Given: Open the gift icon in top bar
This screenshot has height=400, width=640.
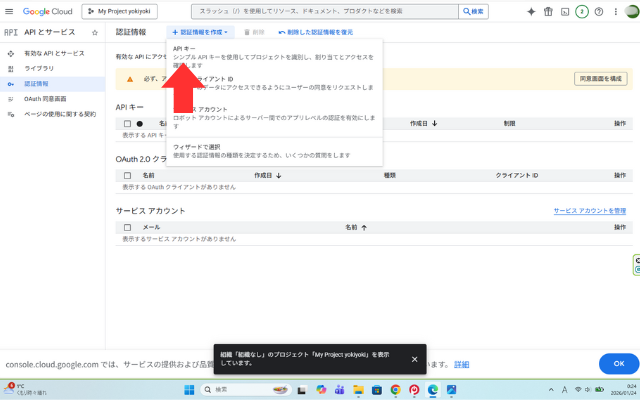Looking at the screenshot, I should pos(548,11).
